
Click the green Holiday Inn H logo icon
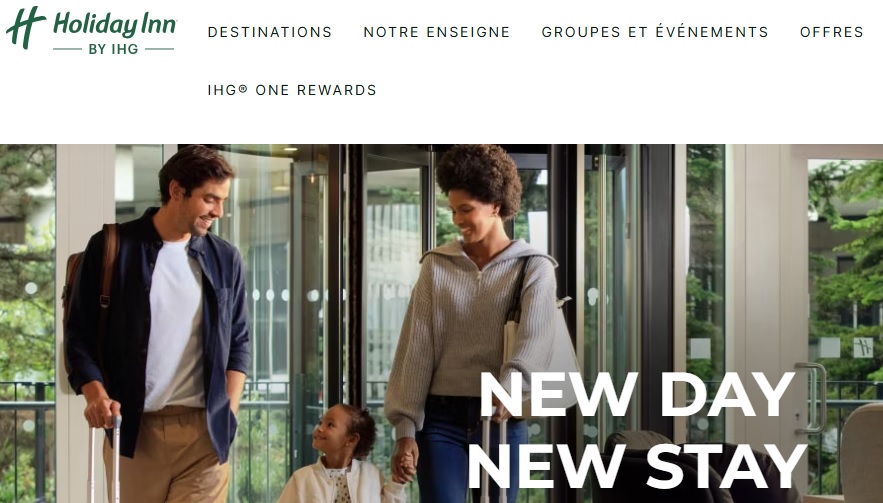pyautogui.click(x=26, y=28)
